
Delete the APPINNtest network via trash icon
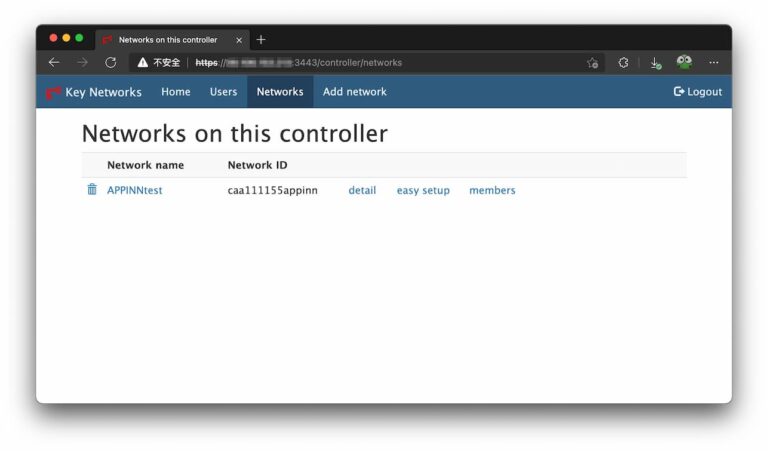(92, 190)
